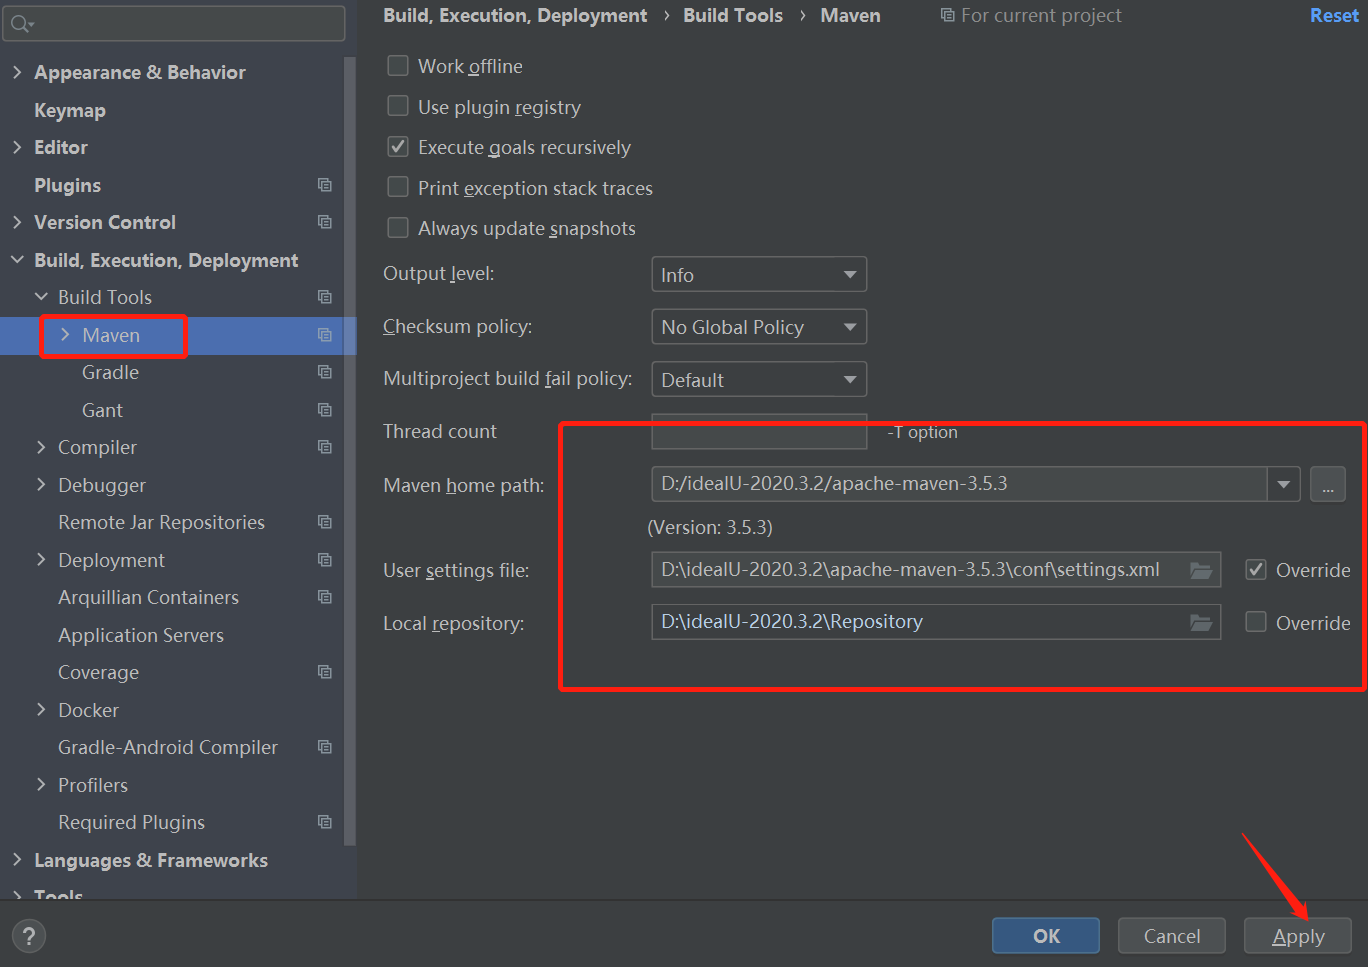Enable the Work offline checkbox
The height and width of the screenshot is (967, 1368).
point(398,66)
